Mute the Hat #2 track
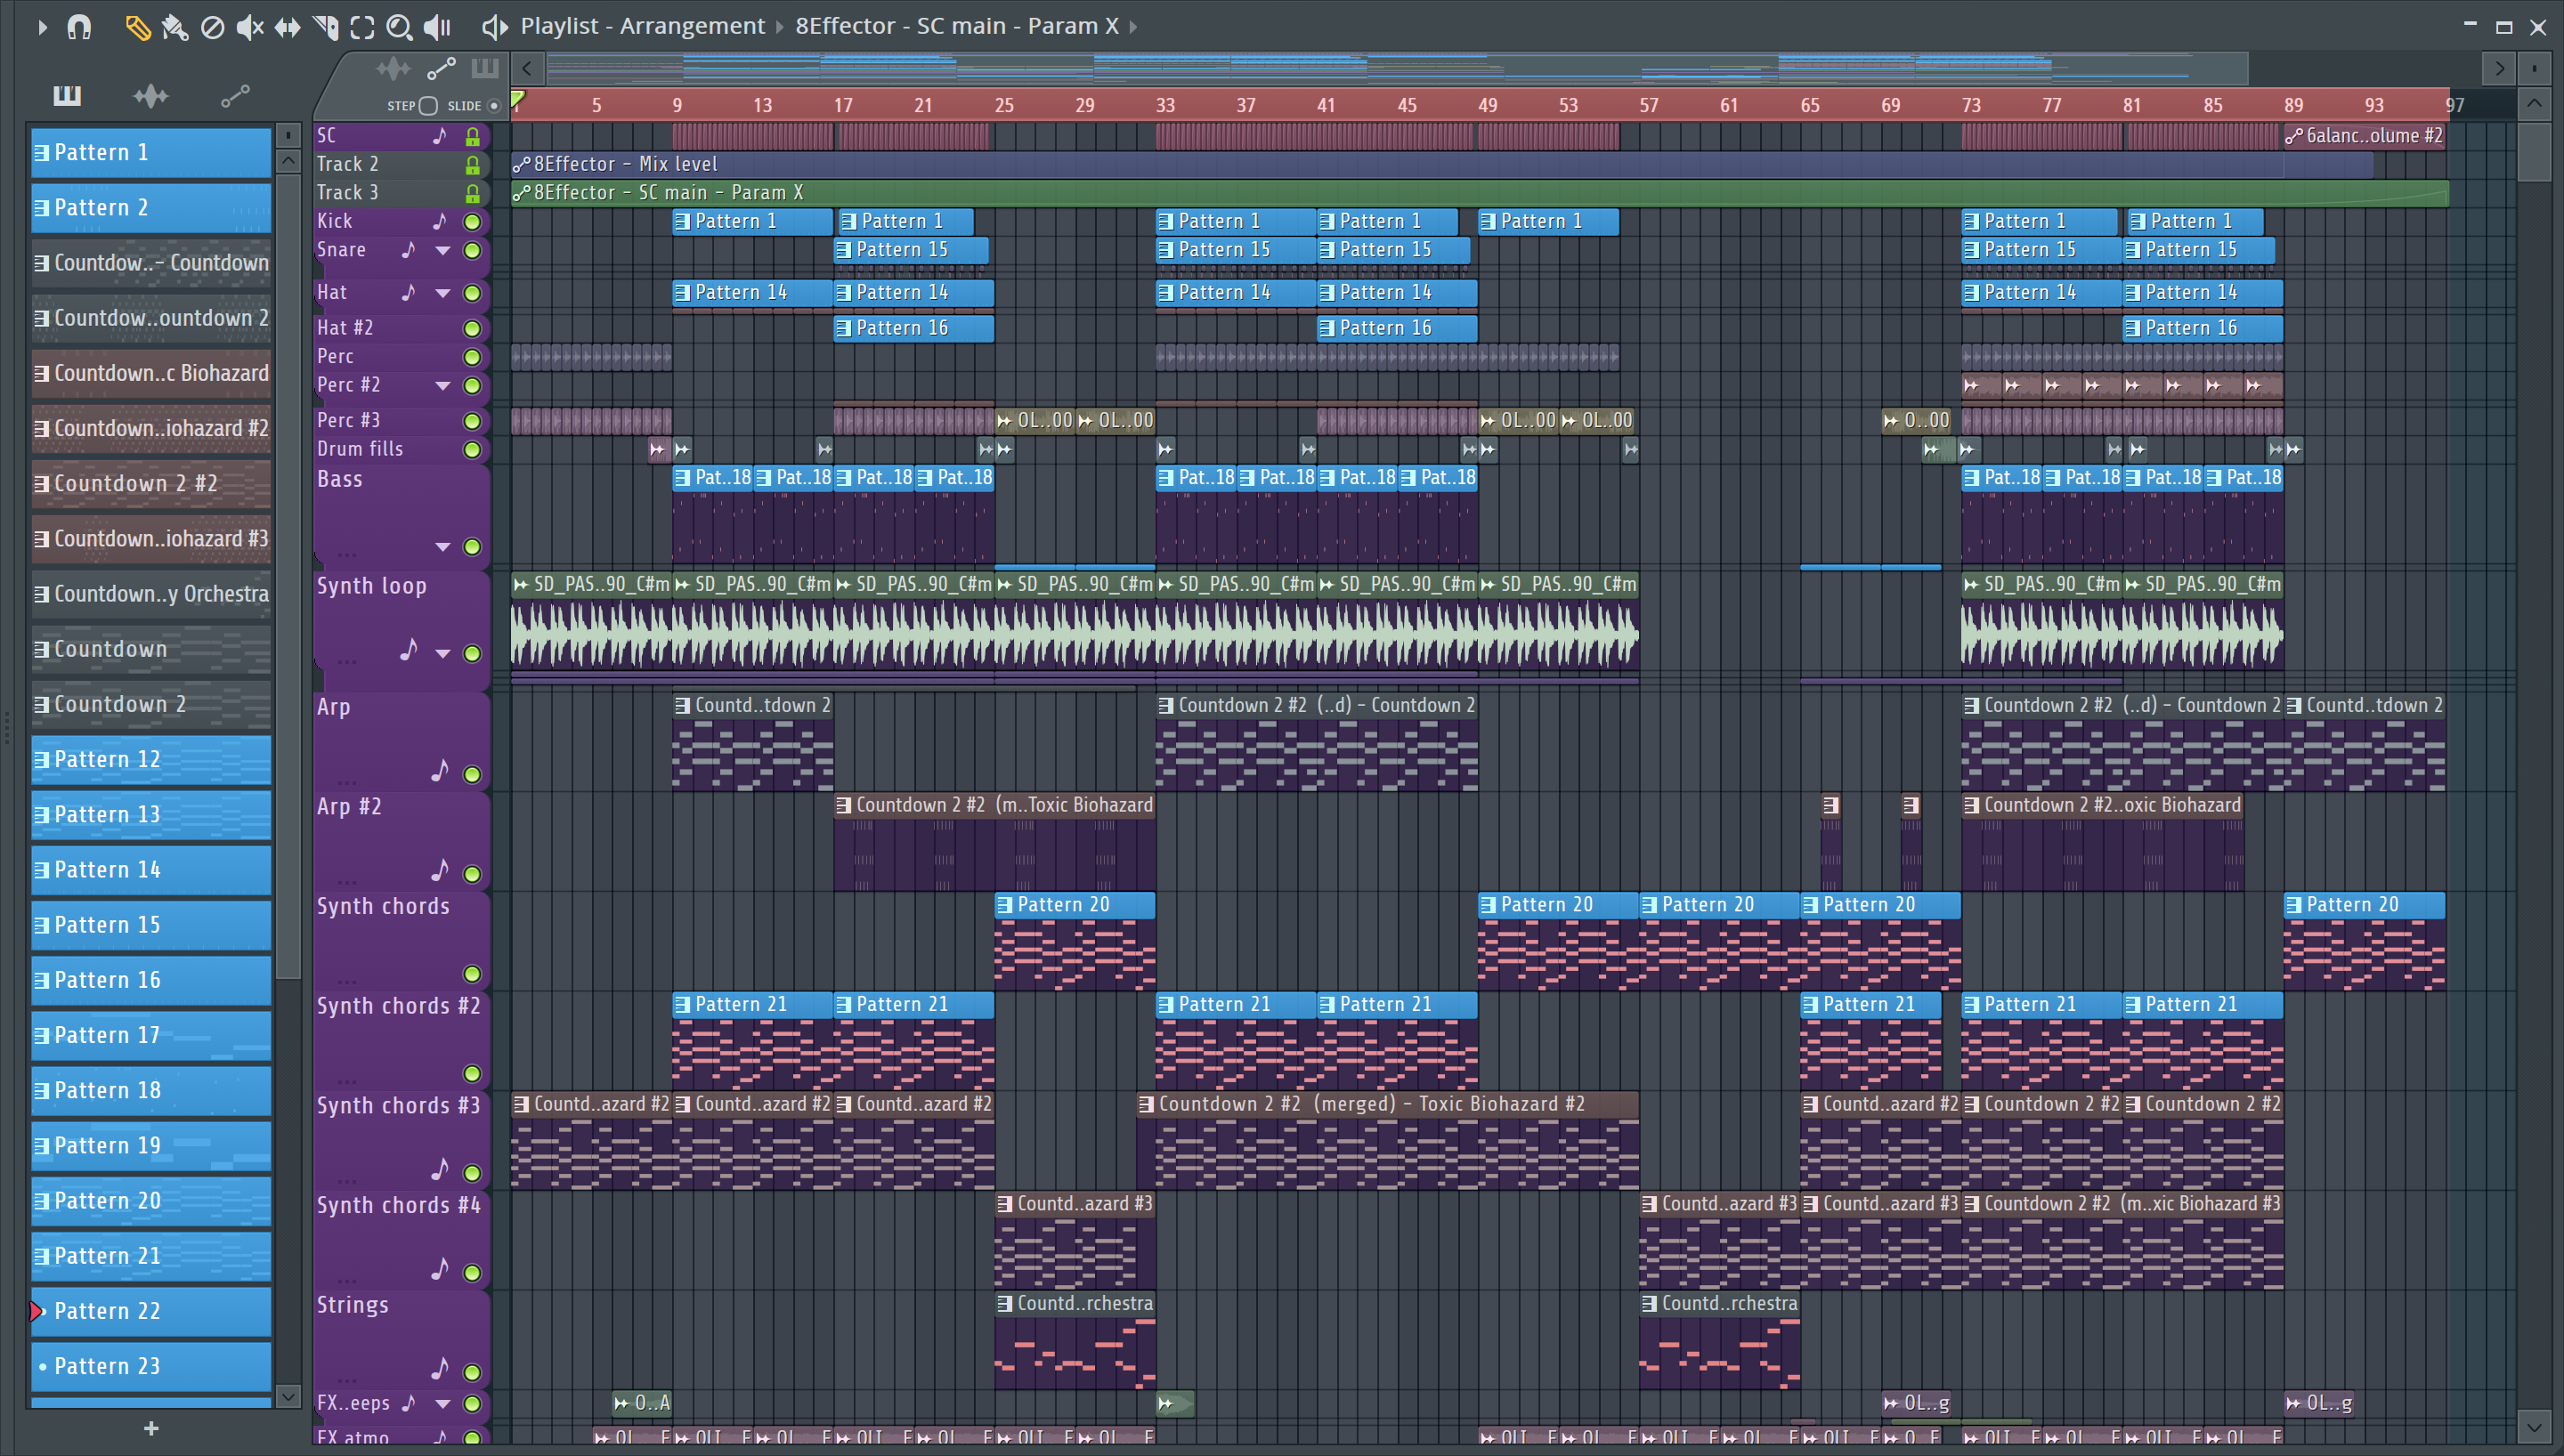 pyautogui.click(x=472, y=329)
